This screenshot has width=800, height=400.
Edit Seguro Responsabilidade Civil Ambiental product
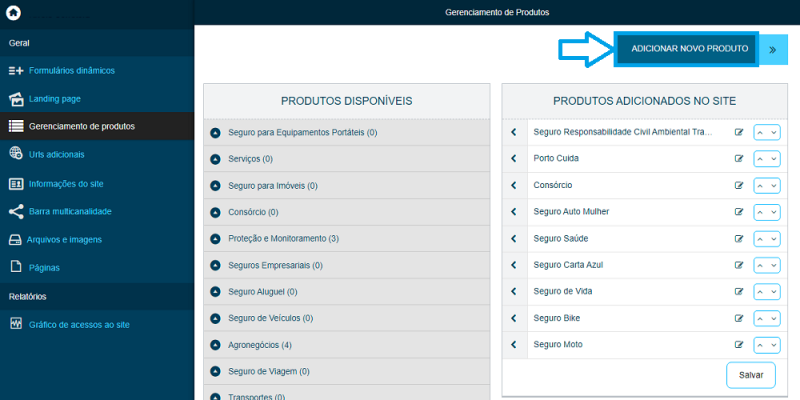click(738, 132)
